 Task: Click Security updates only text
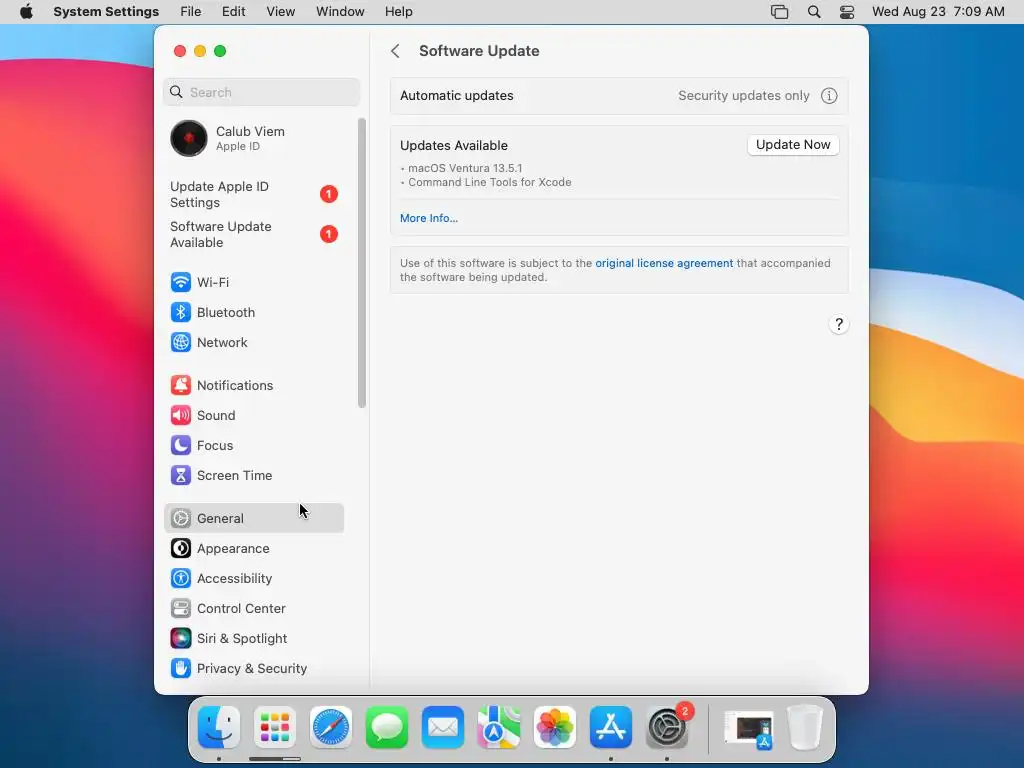(744, 96)
